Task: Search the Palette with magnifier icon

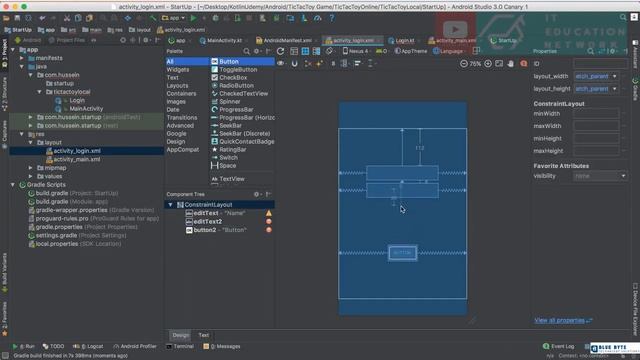Action: tap(247, 51)
